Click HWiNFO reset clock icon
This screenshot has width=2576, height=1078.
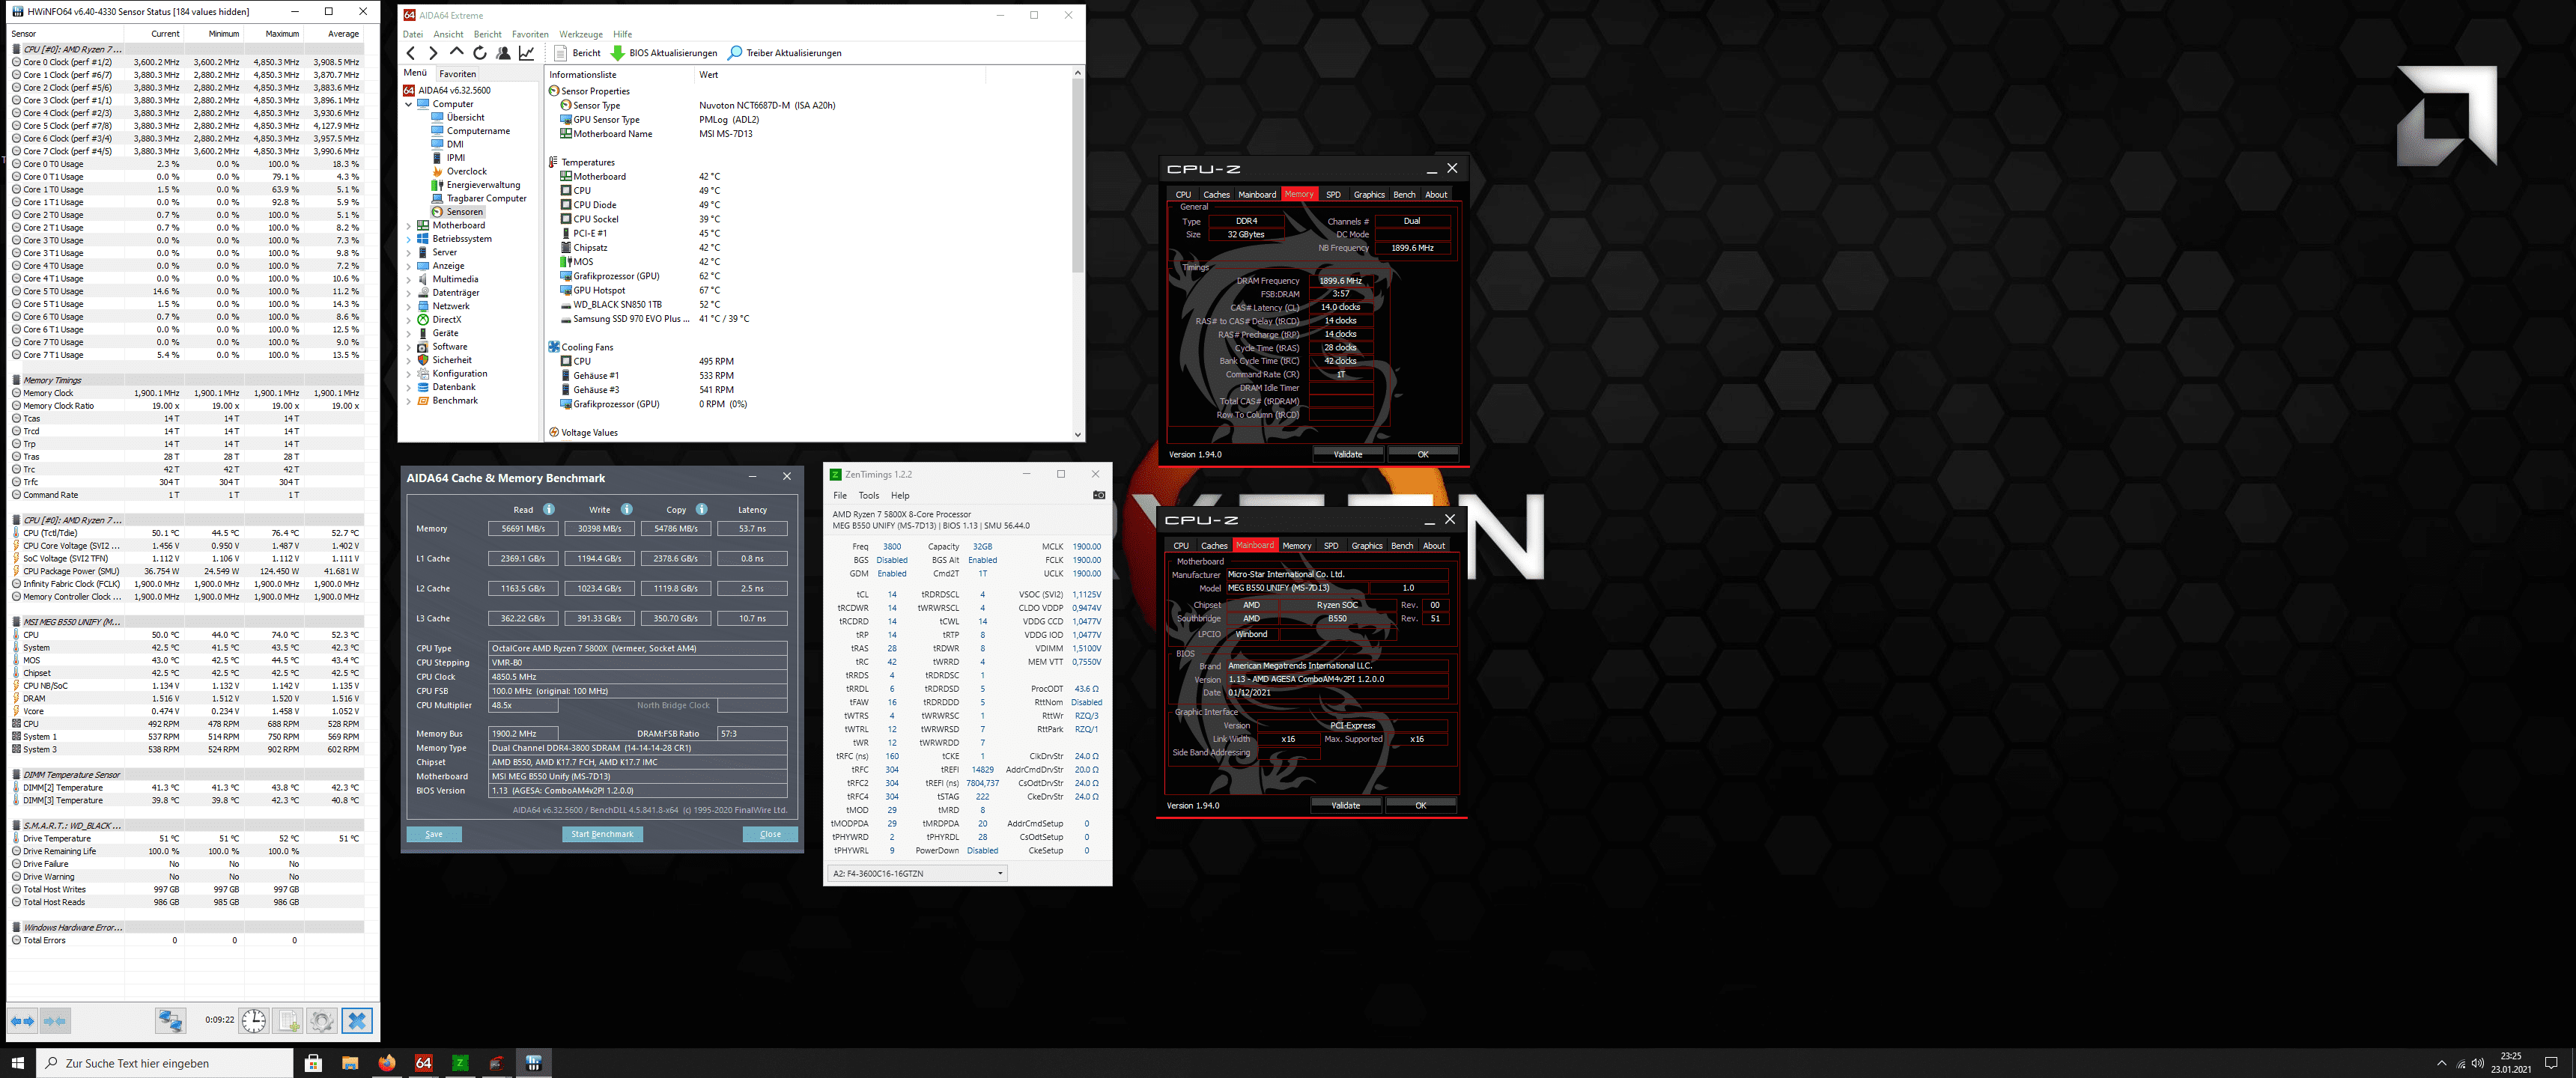click(254, 1020)
